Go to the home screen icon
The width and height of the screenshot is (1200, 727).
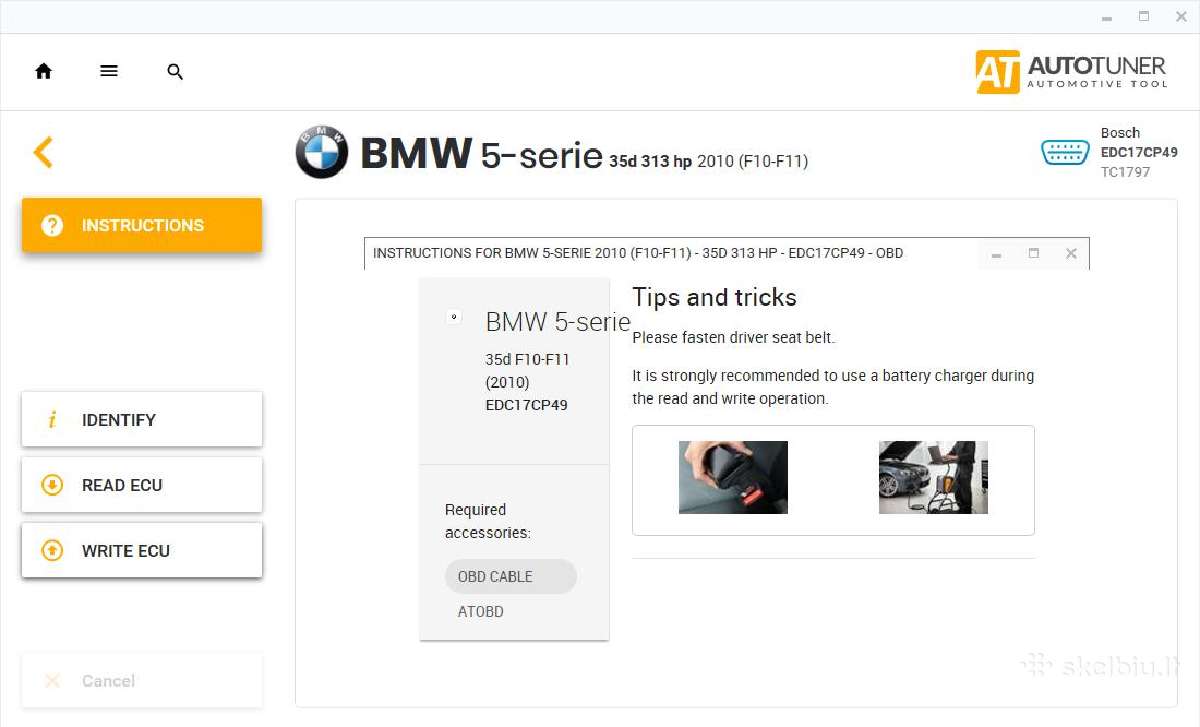[43, 71]
